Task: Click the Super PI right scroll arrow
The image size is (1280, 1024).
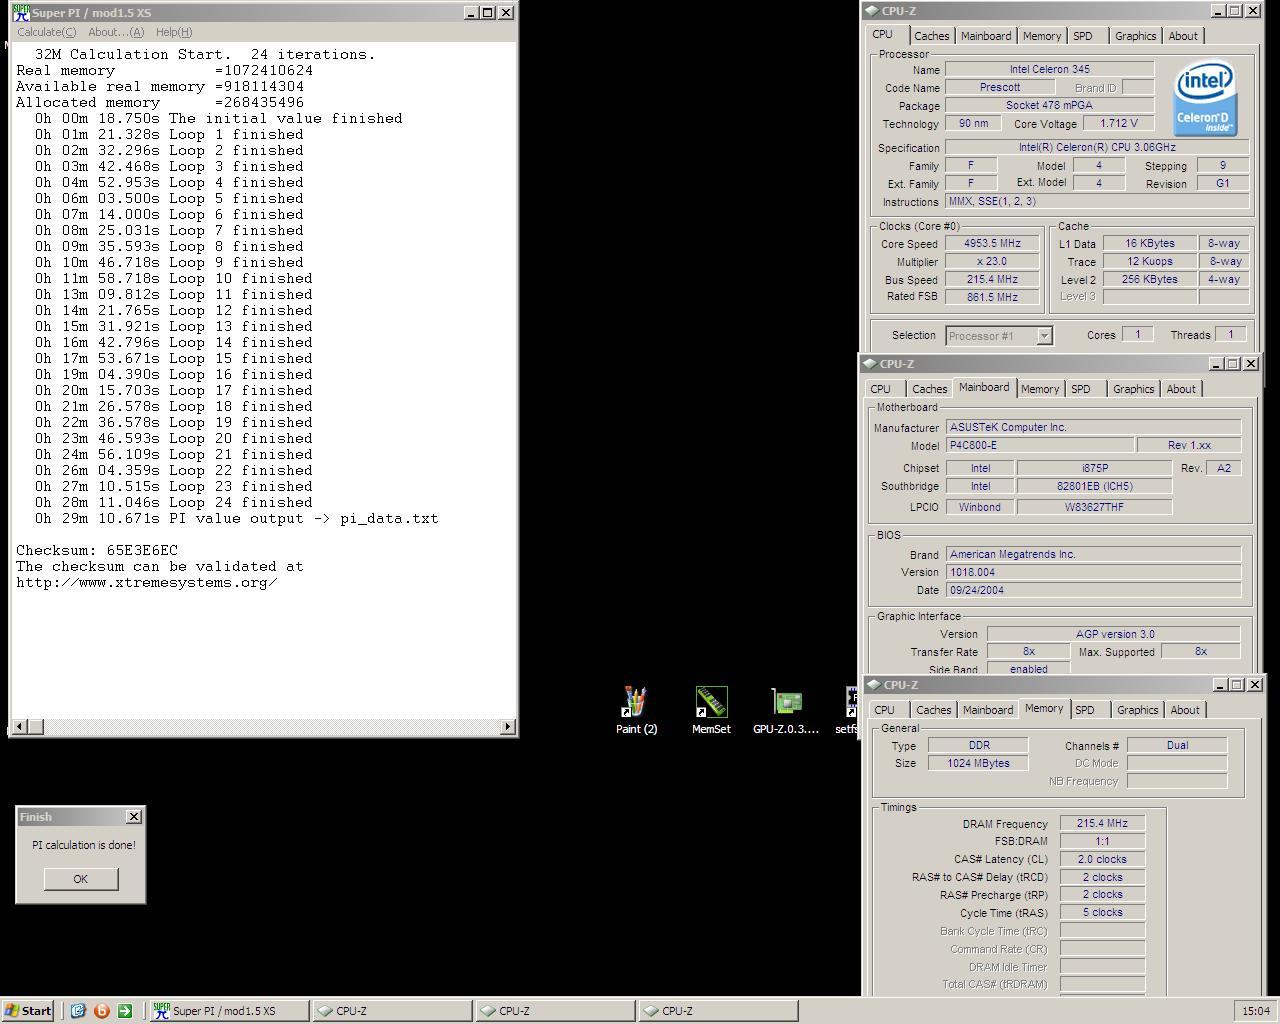Action: (508, 727)
